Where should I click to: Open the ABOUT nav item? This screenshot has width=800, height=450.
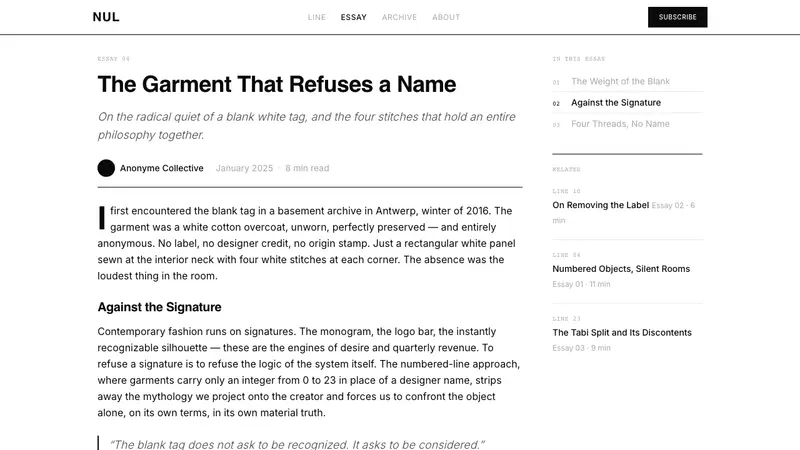[x=446, y=17]
